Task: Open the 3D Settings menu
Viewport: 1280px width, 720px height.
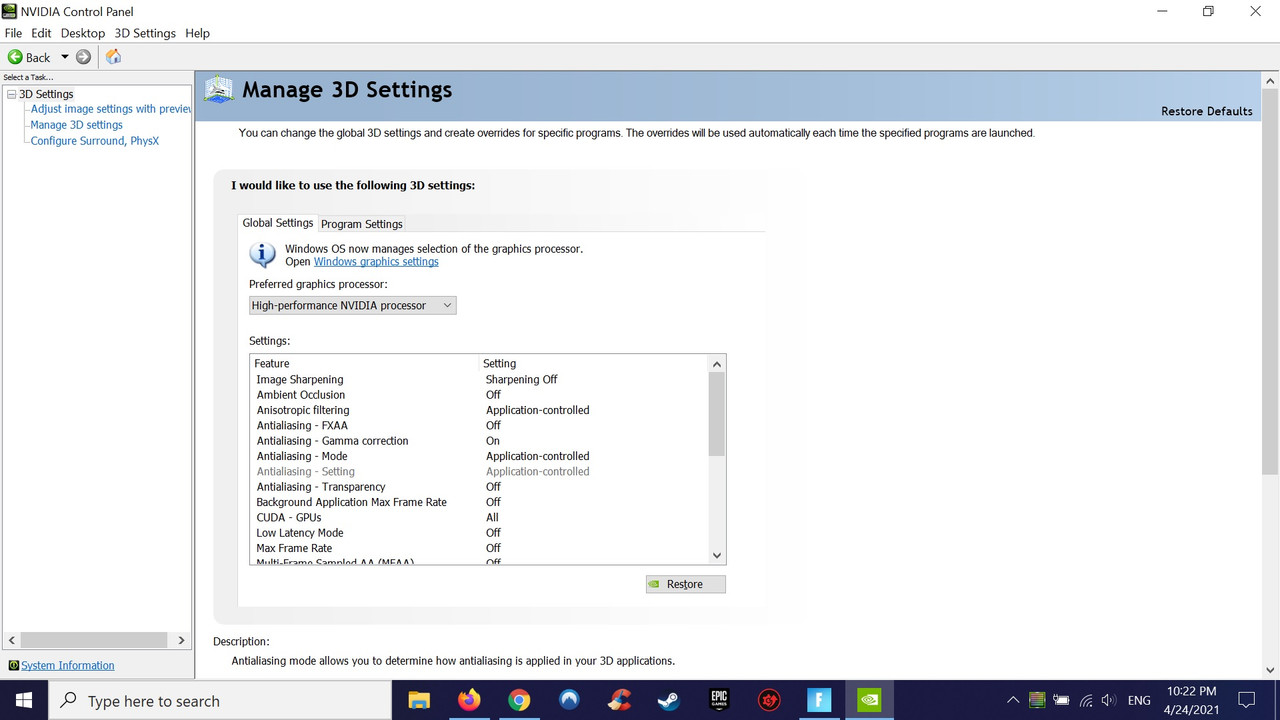Action: [145, 33]
